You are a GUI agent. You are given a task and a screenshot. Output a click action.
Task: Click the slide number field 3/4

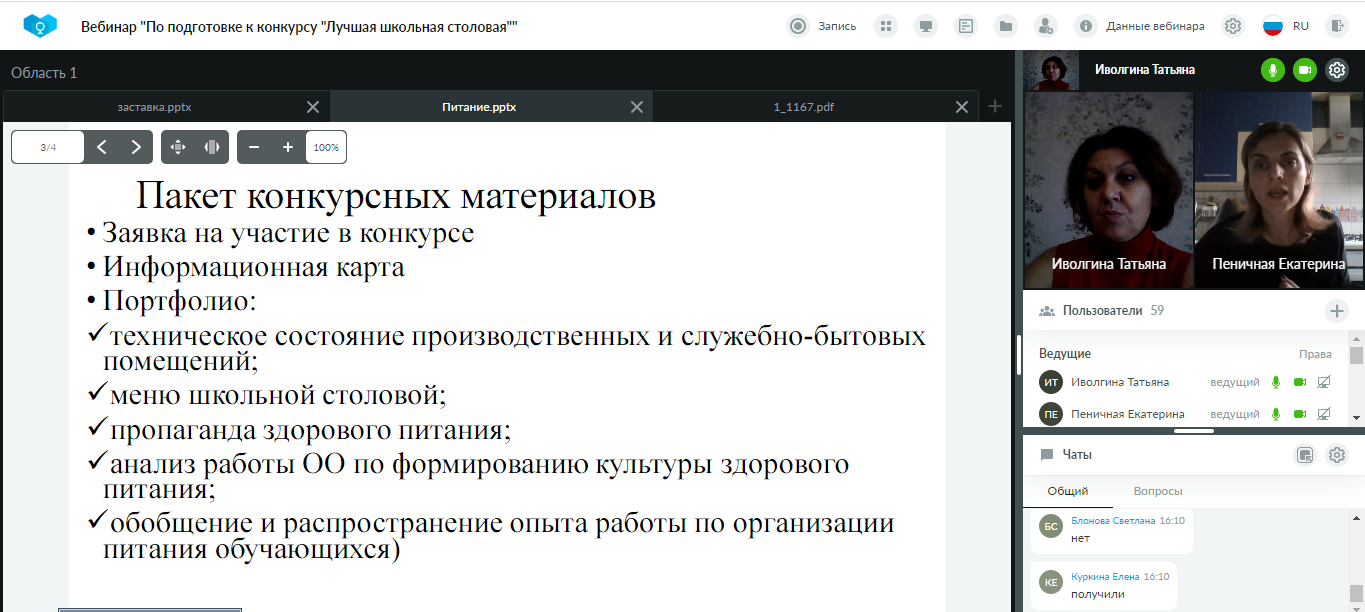48,147
